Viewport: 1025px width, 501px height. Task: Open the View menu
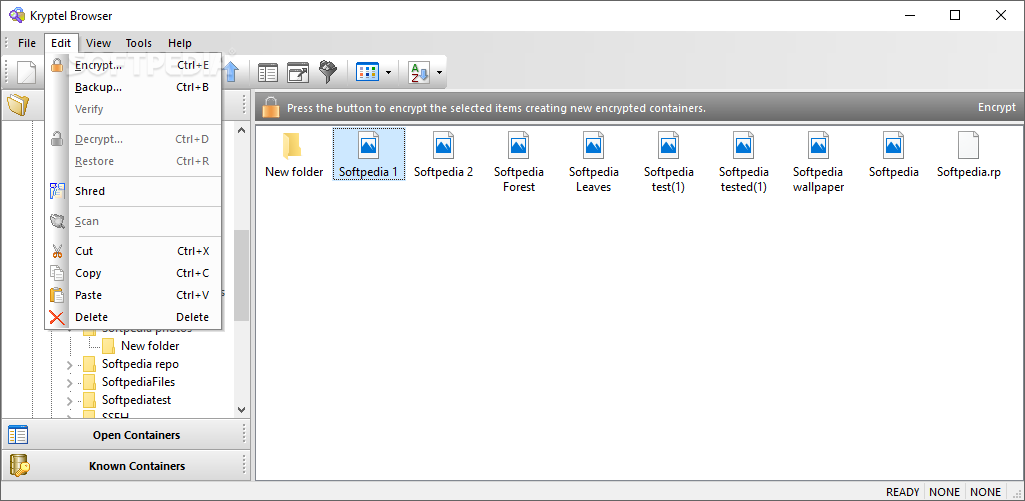(x=99, y=43)
